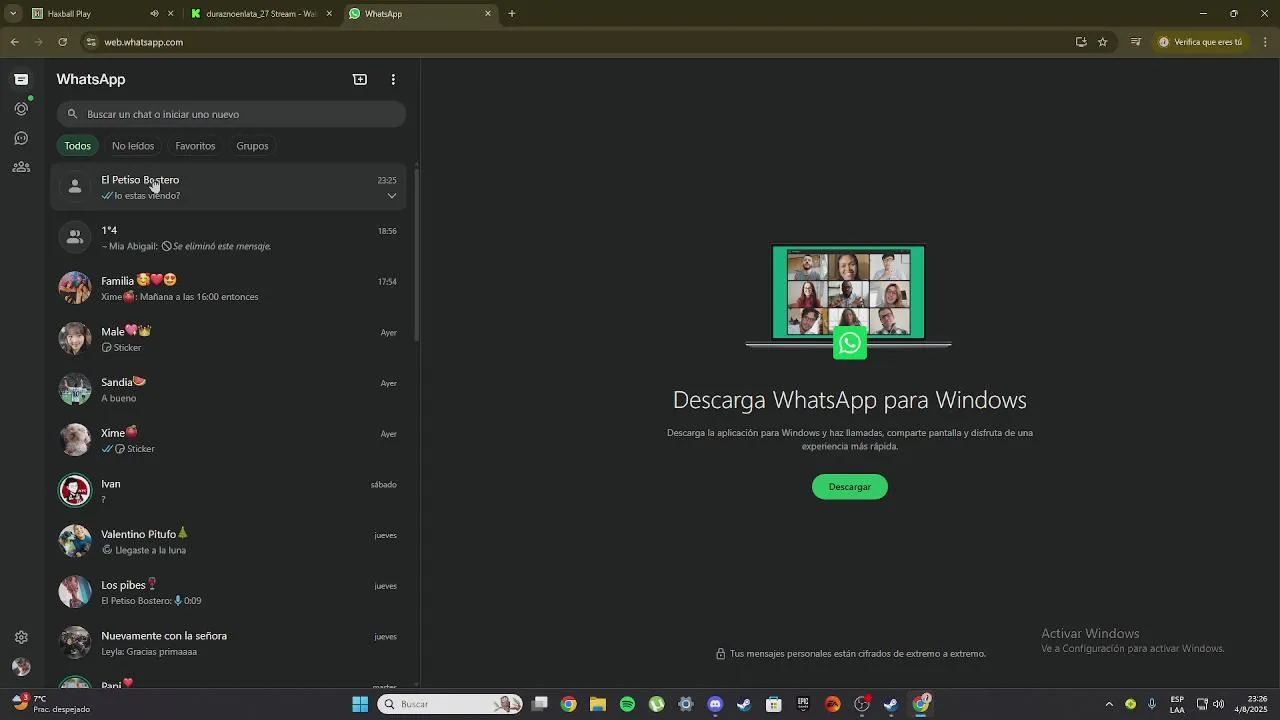Open the 1°4 group chat

tap(229, 238)
